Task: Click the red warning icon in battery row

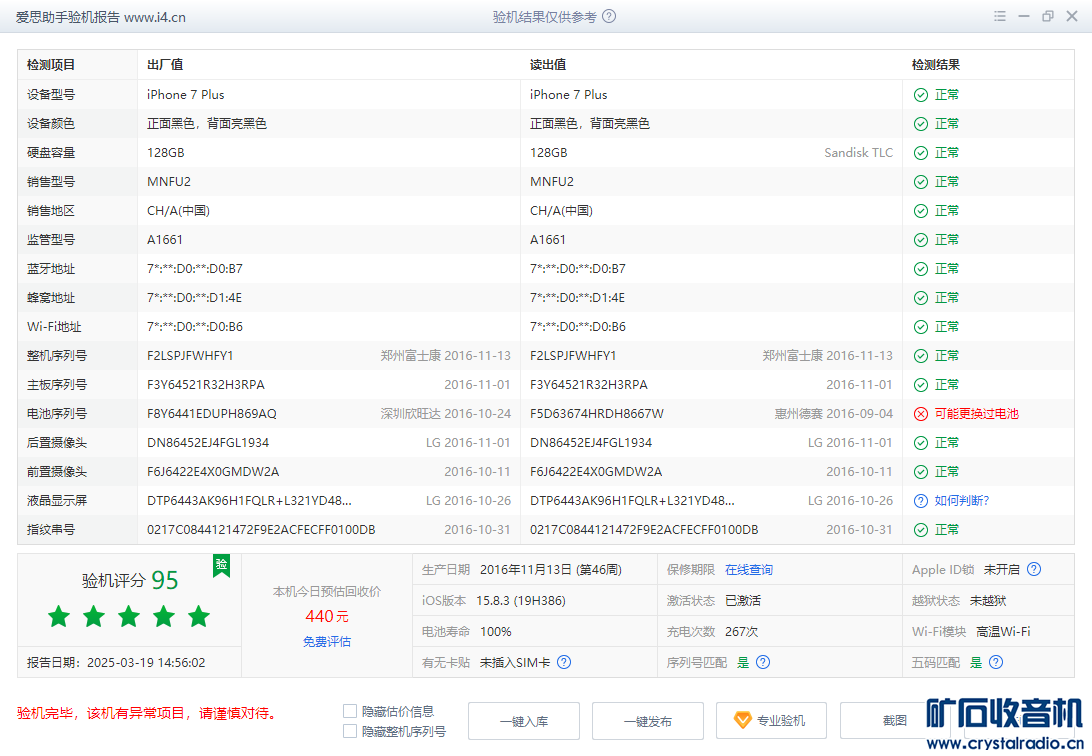Action: 920,414
